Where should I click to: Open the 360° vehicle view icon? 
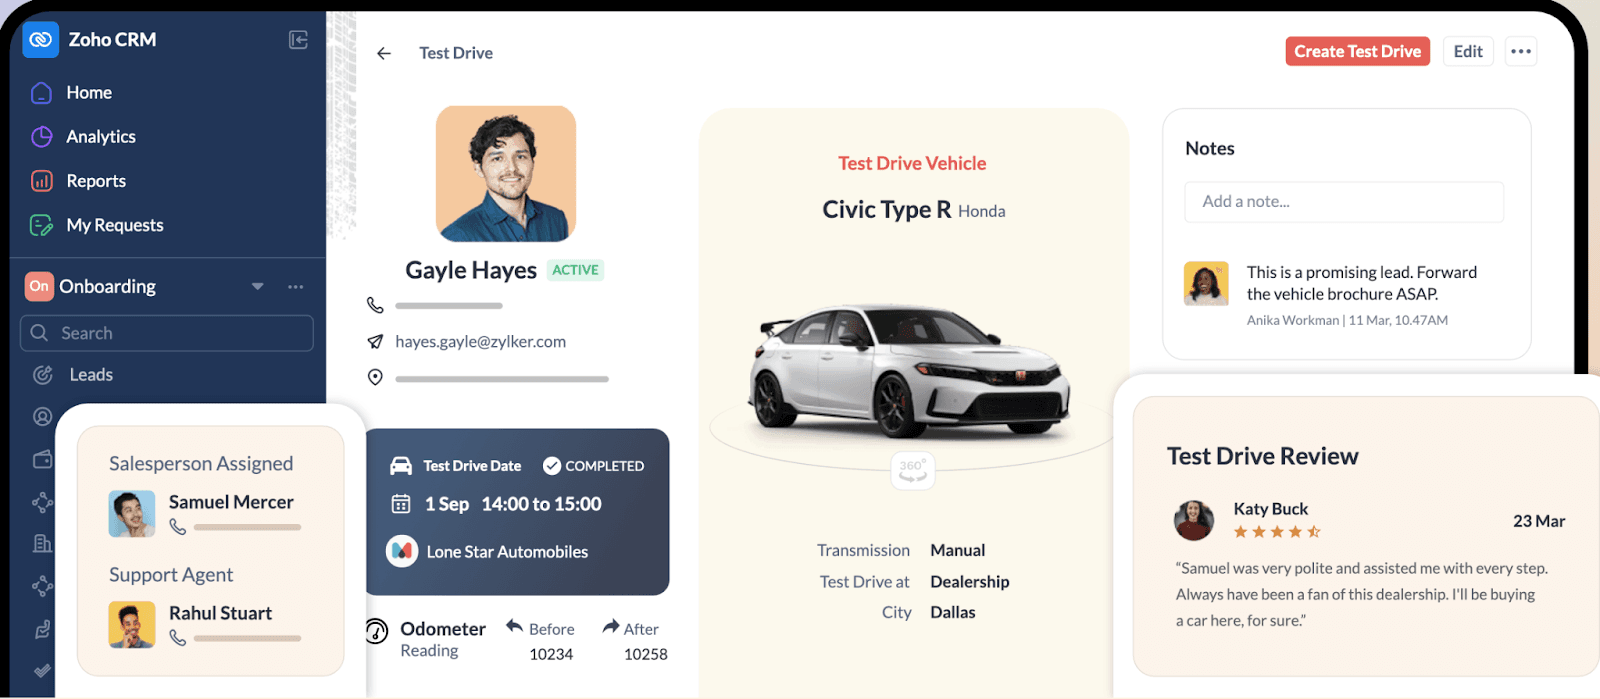(x=913, y=470)
